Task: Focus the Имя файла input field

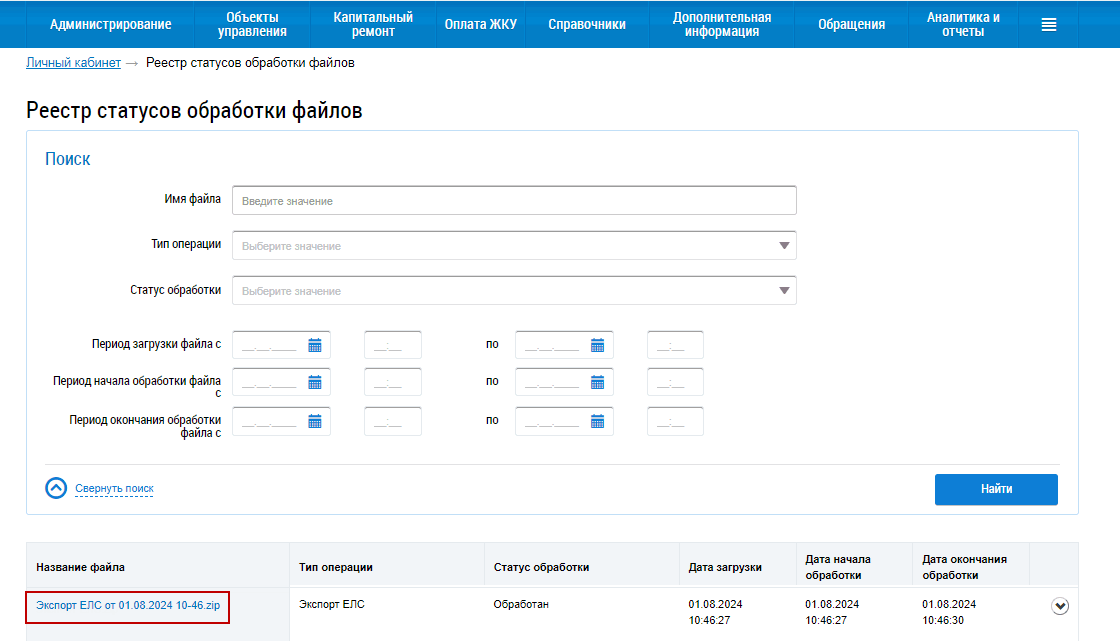Action: point(514,201)
